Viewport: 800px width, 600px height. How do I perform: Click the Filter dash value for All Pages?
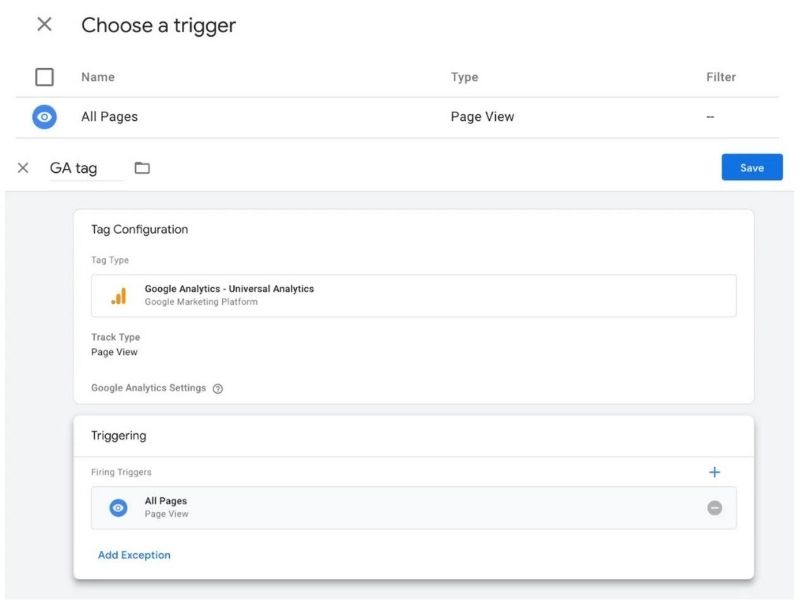pos(710,117)
